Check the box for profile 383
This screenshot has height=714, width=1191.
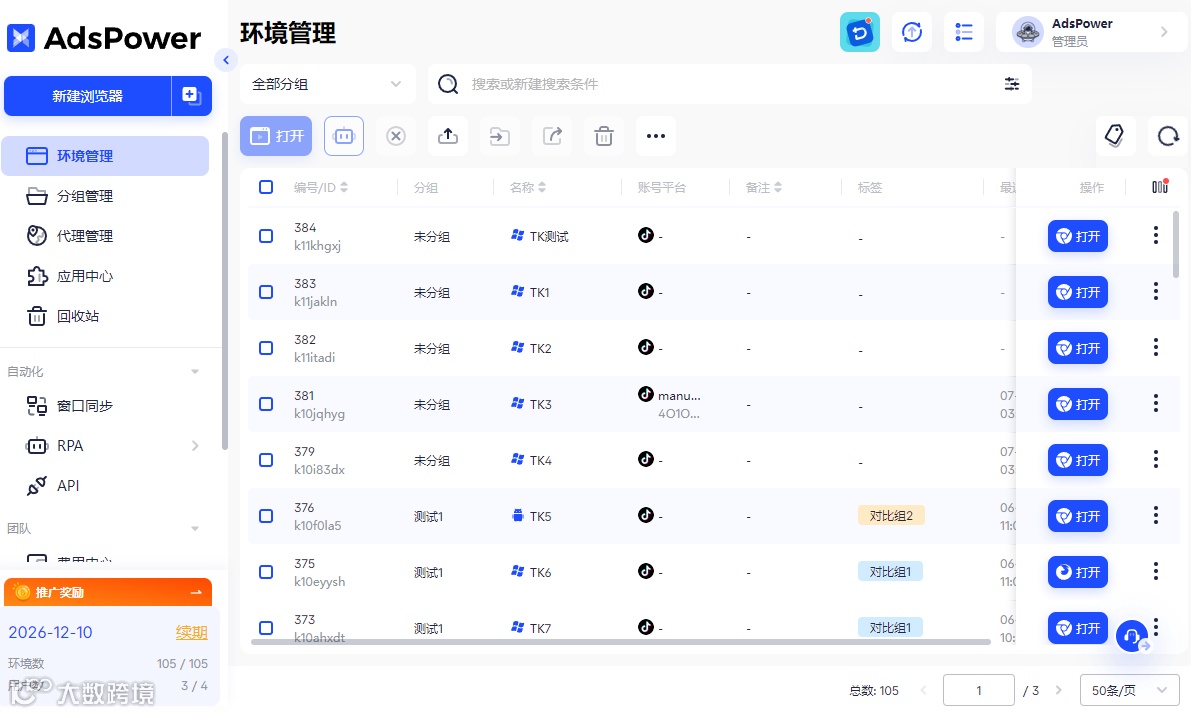[266, 292]
